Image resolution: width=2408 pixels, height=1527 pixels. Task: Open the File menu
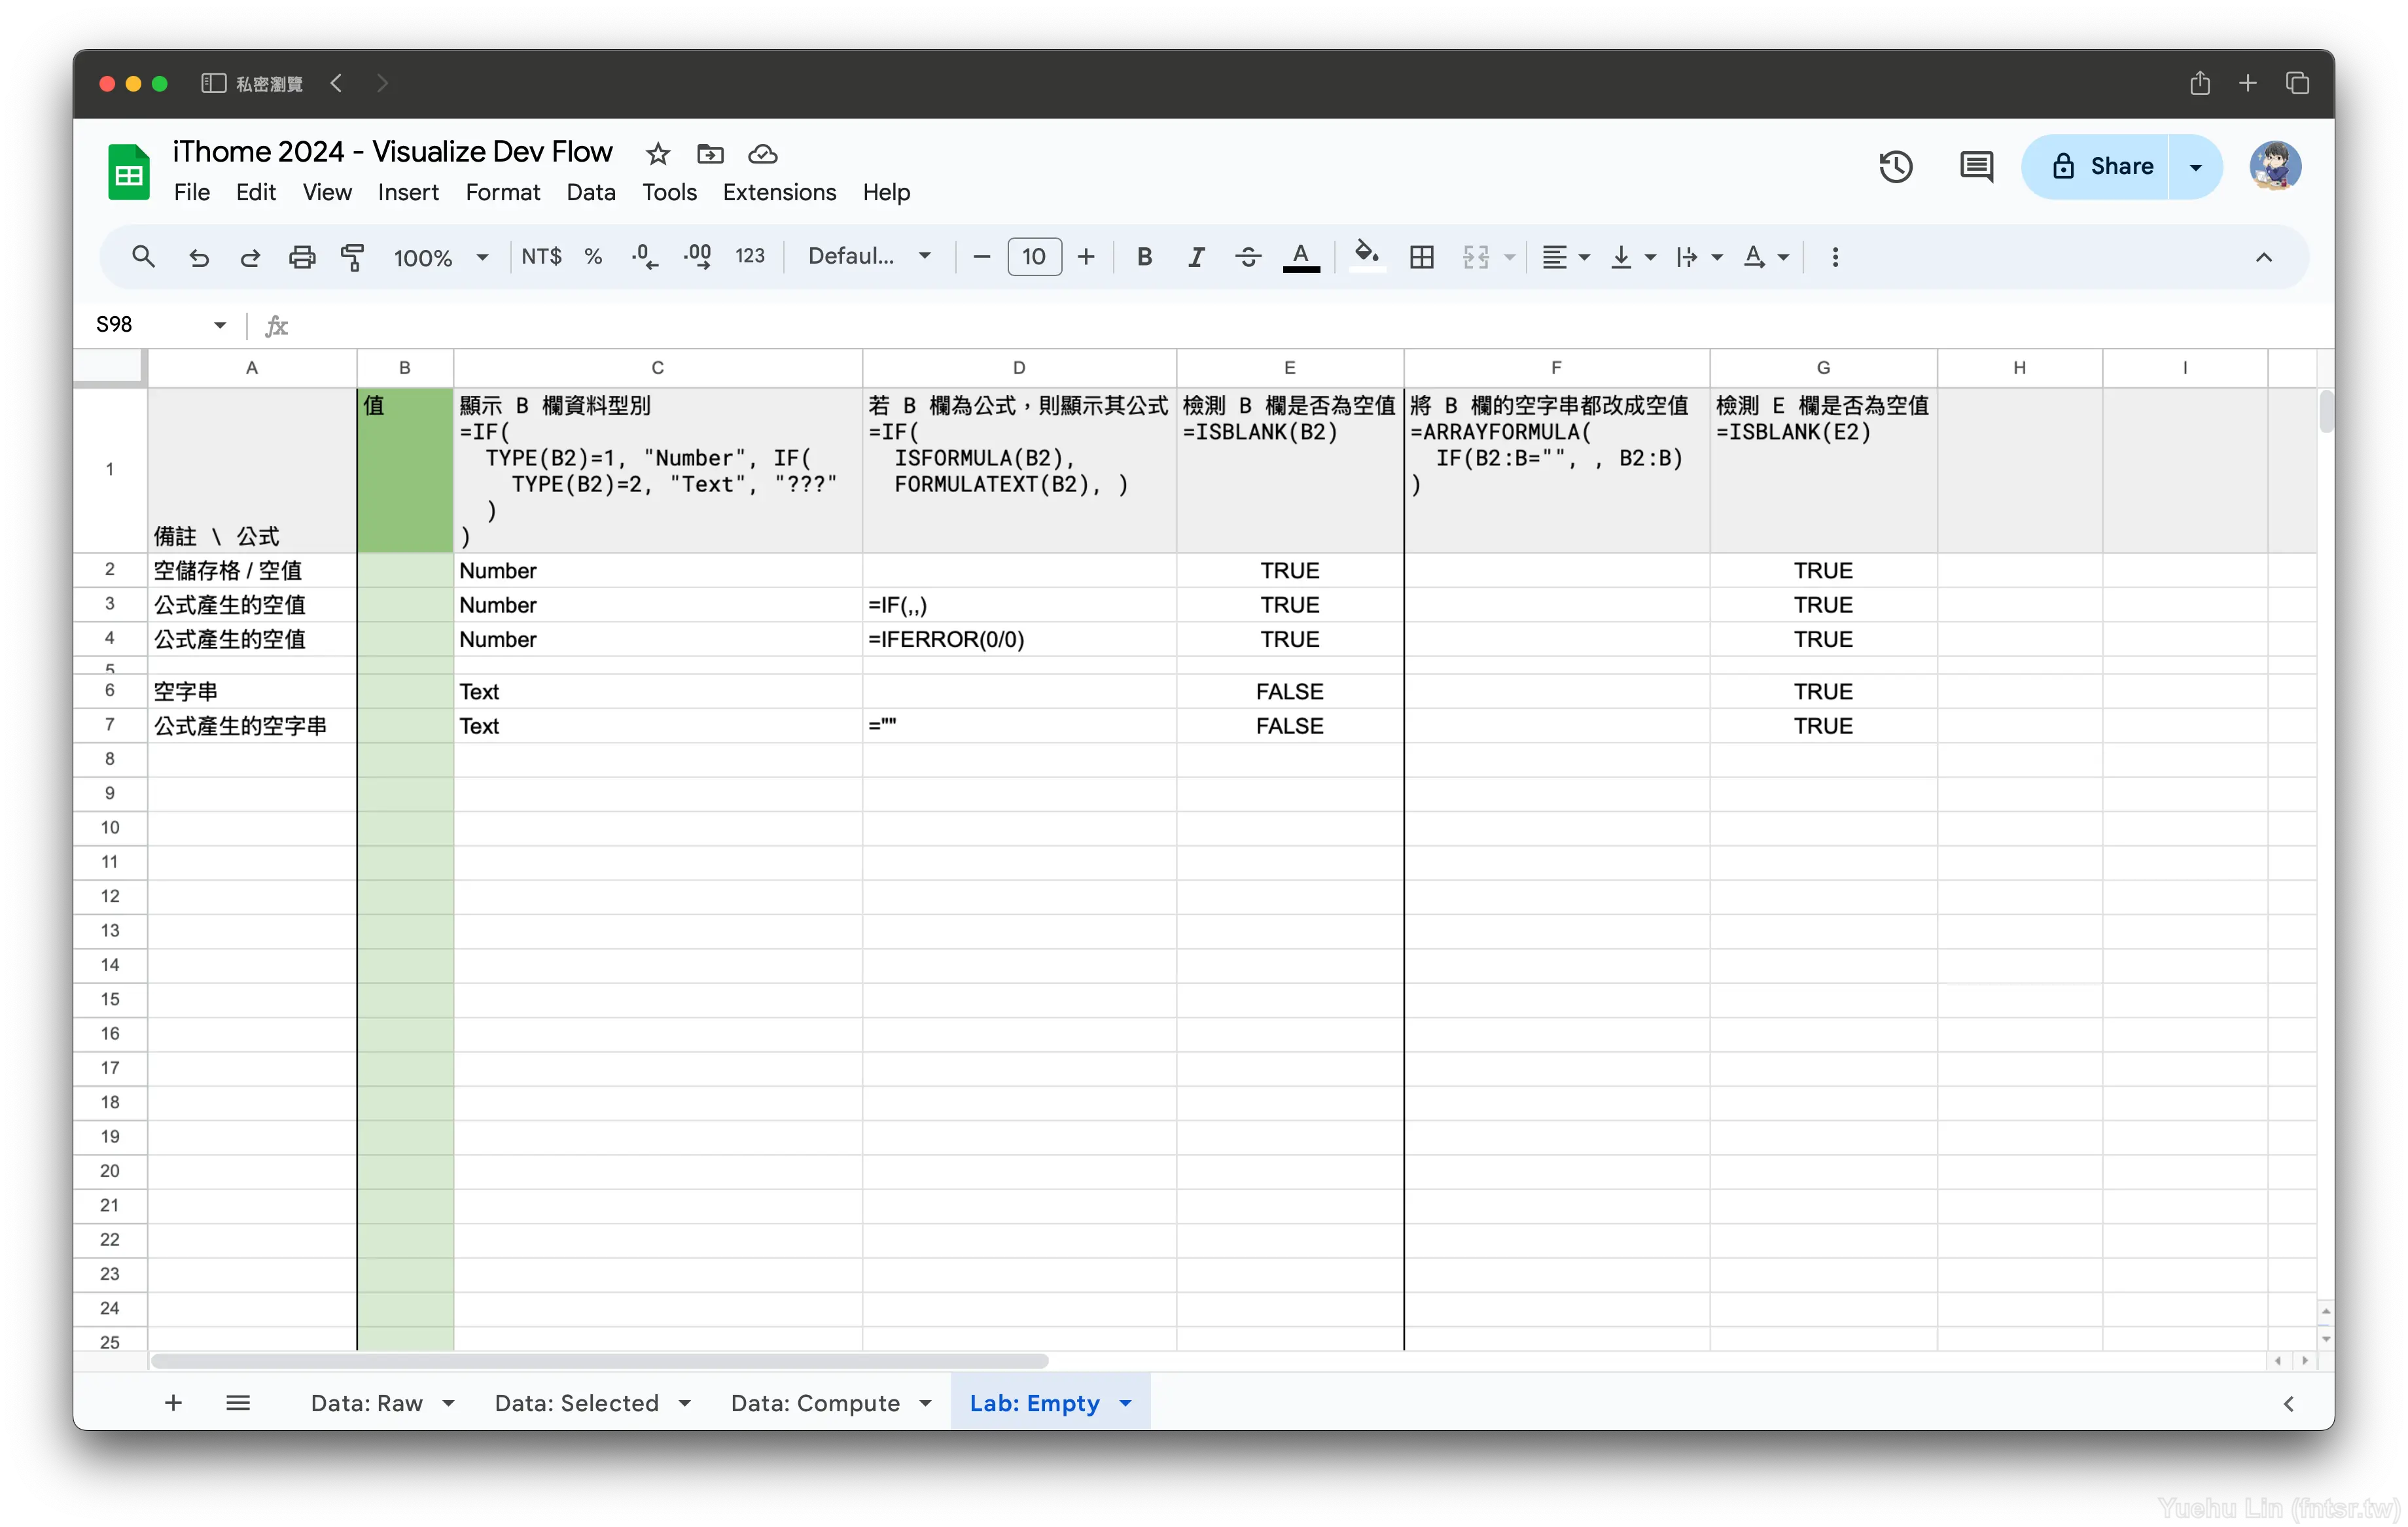point(192,192)
